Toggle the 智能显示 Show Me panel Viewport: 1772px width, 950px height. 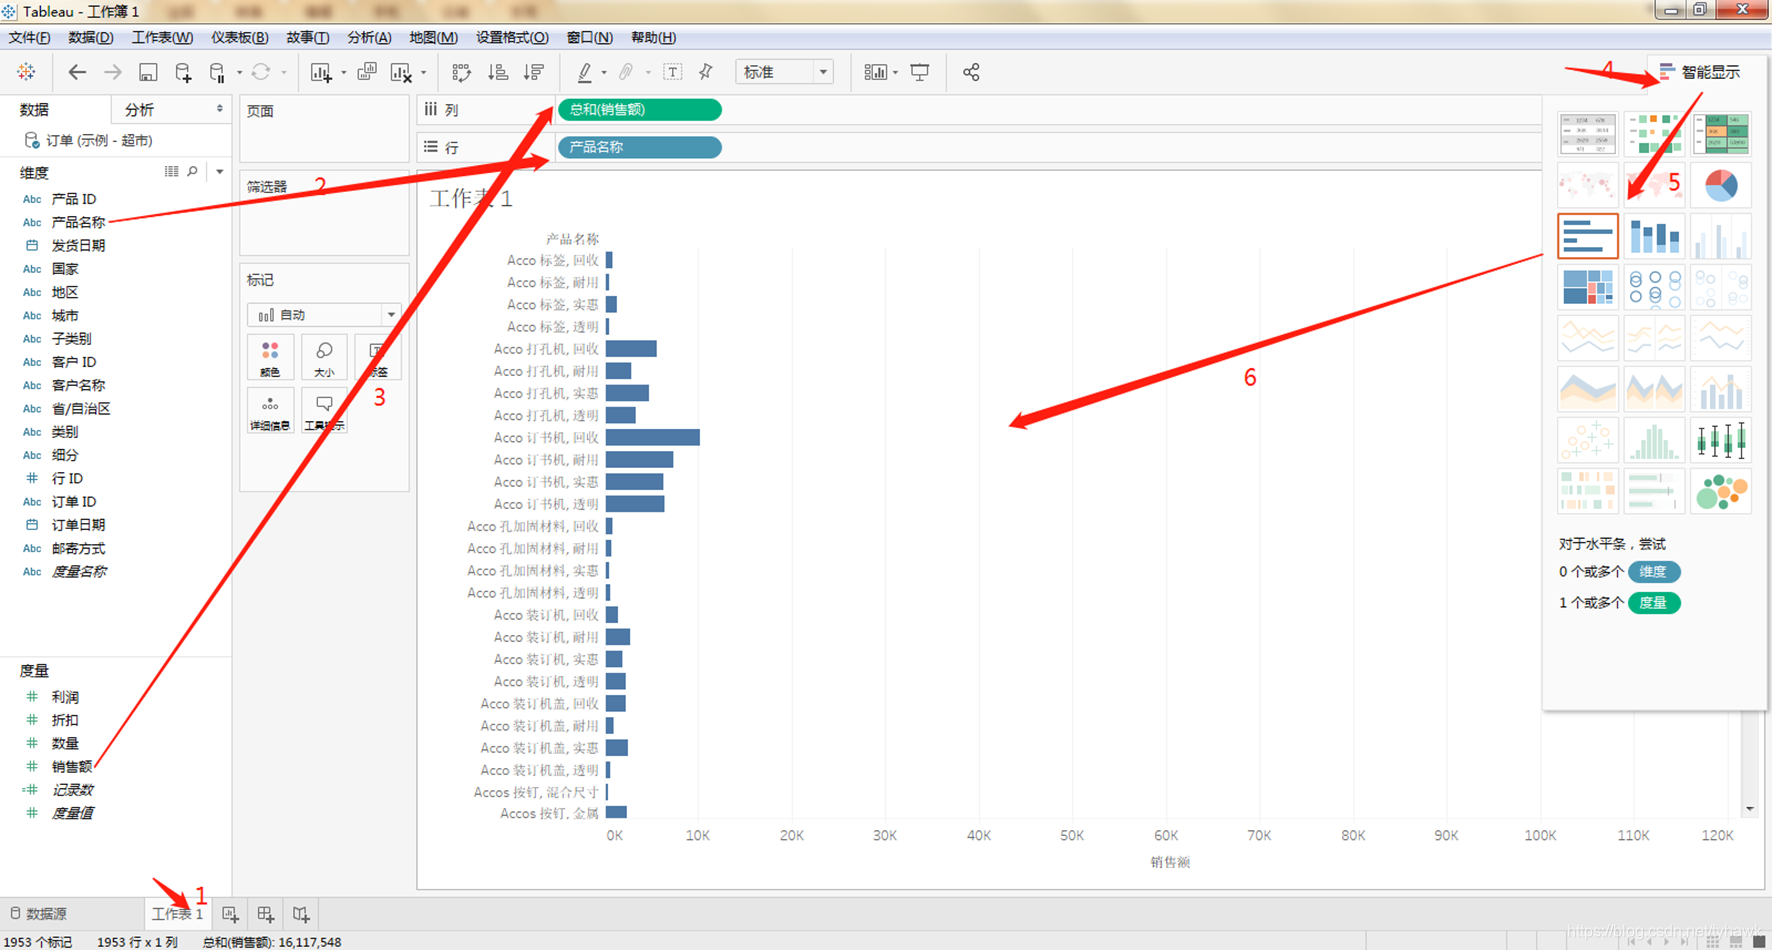click(x=1700, y=72)
